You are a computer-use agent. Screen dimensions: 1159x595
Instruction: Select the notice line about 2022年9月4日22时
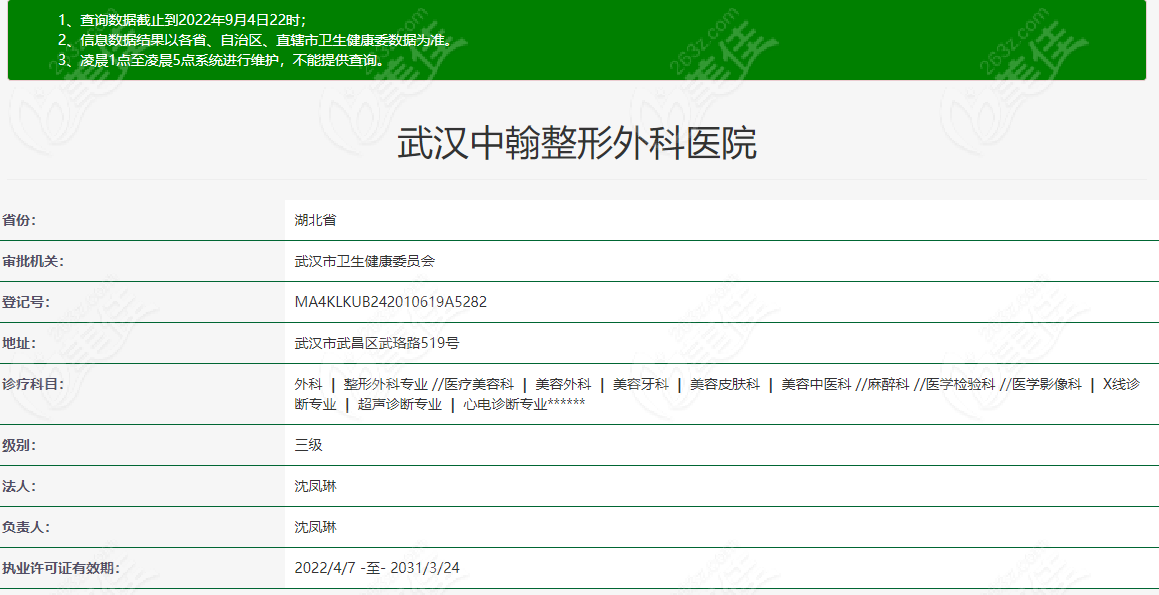pos(183,21)
